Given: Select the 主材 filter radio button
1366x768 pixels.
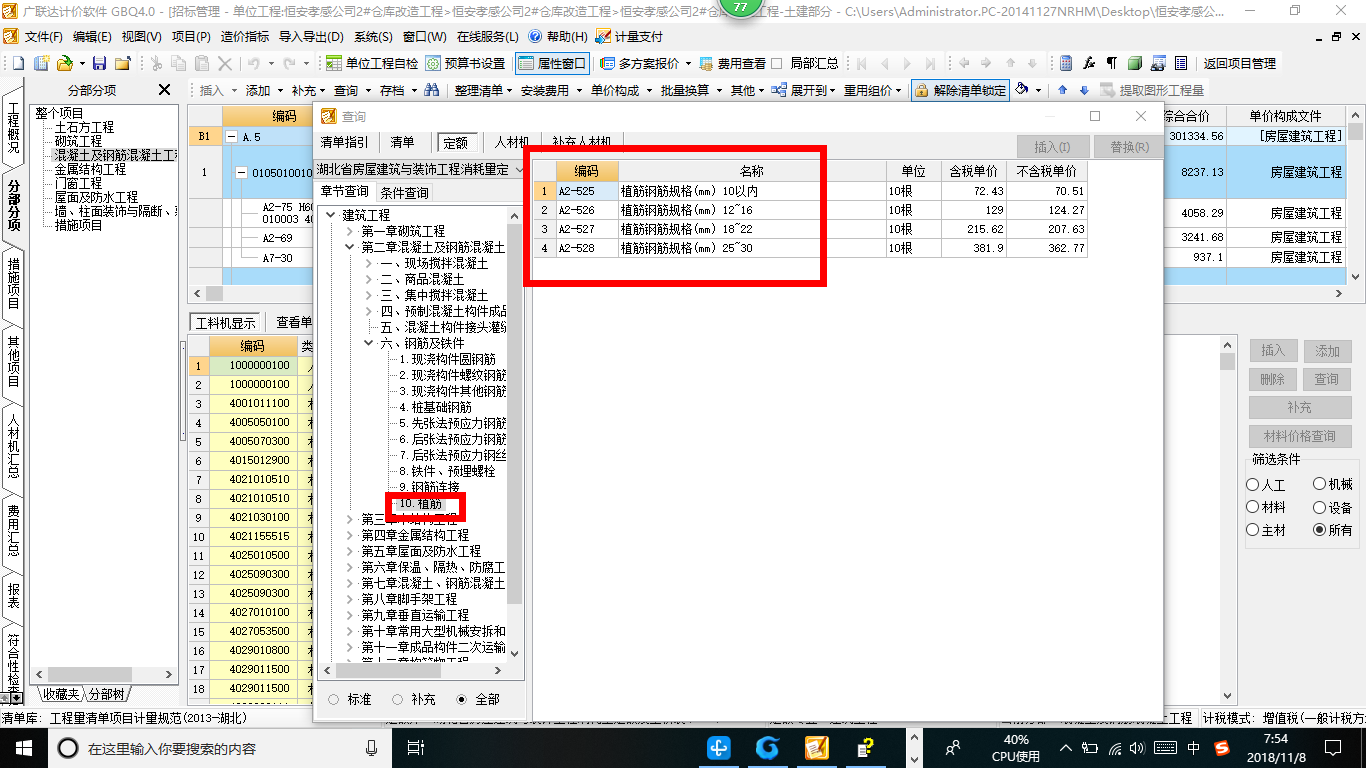Looking at the screenshot, I should (1253, 530).
